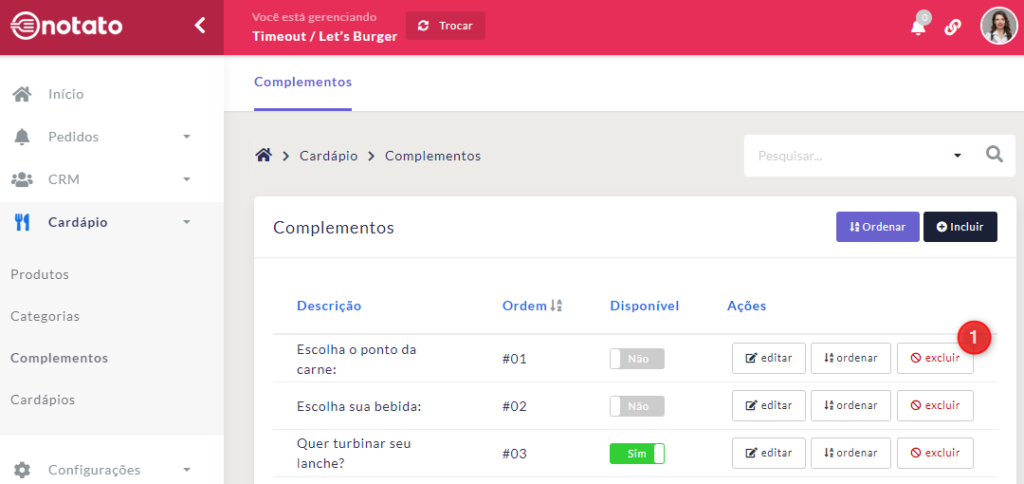This screenshot has width=1024, height=484.
Task: Click the search magnifier icon
Action: click(x=994, y=155)
